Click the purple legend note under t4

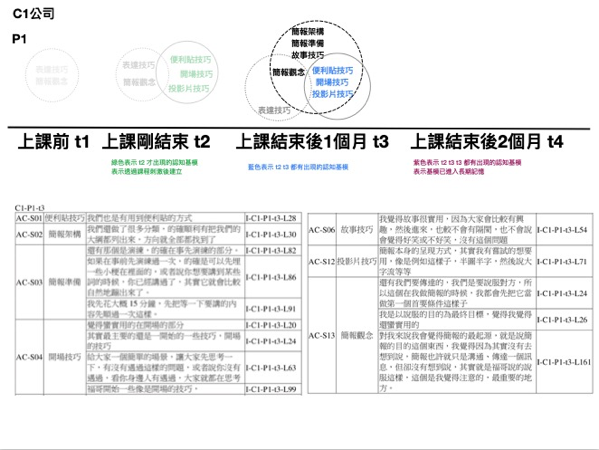click(x=467, y=167)
